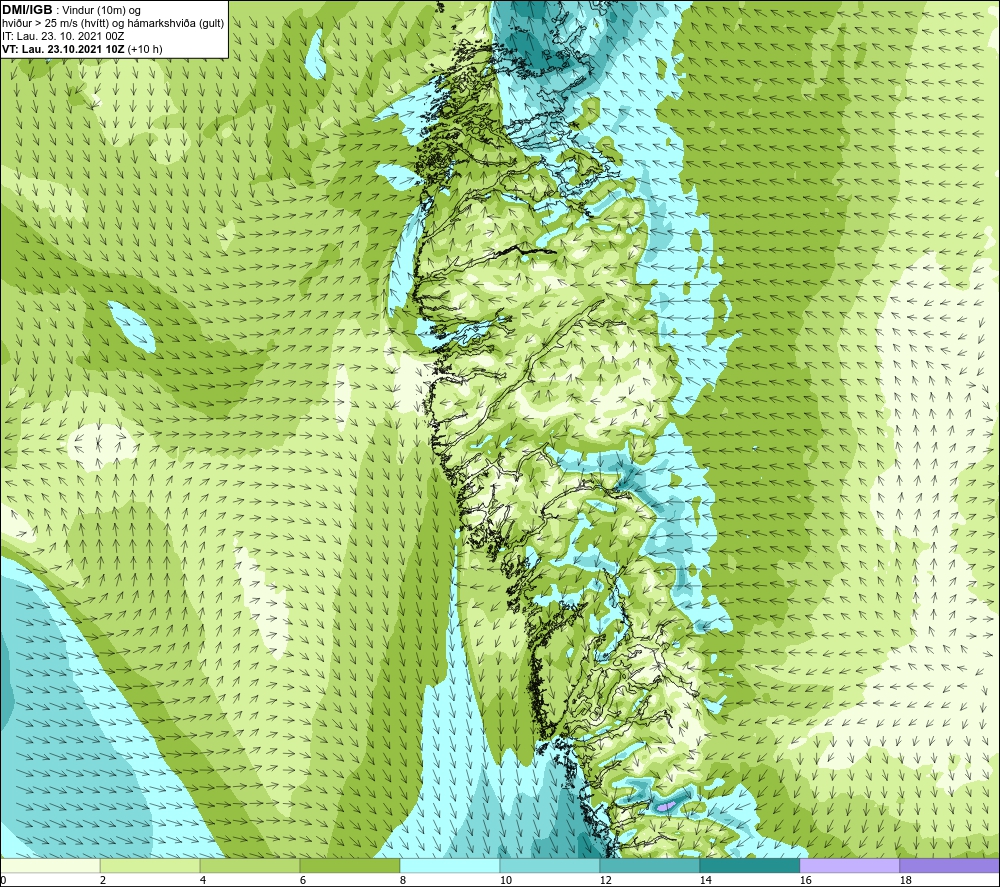This screenshot has height=887, width=1000.
Task: Click the '2' label on the wind scale
Action: point(103,881)
